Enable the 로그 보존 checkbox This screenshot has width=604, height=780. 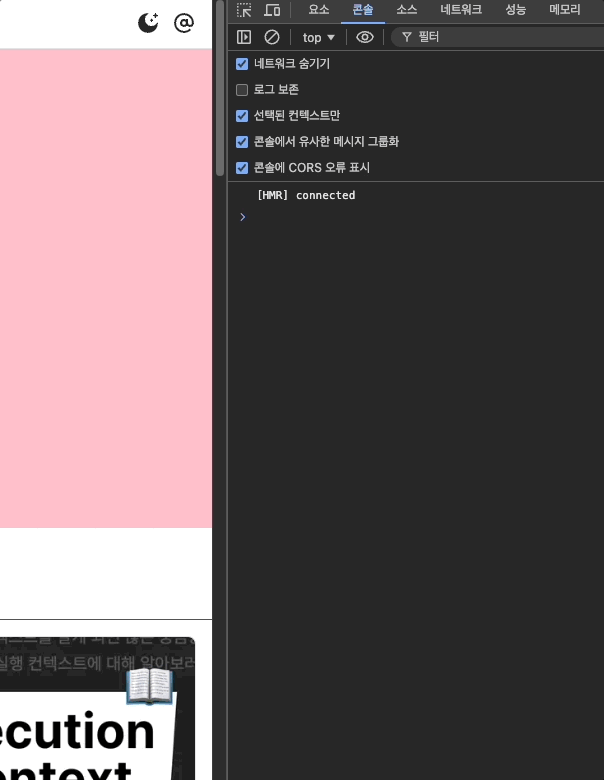click(242, 90)
